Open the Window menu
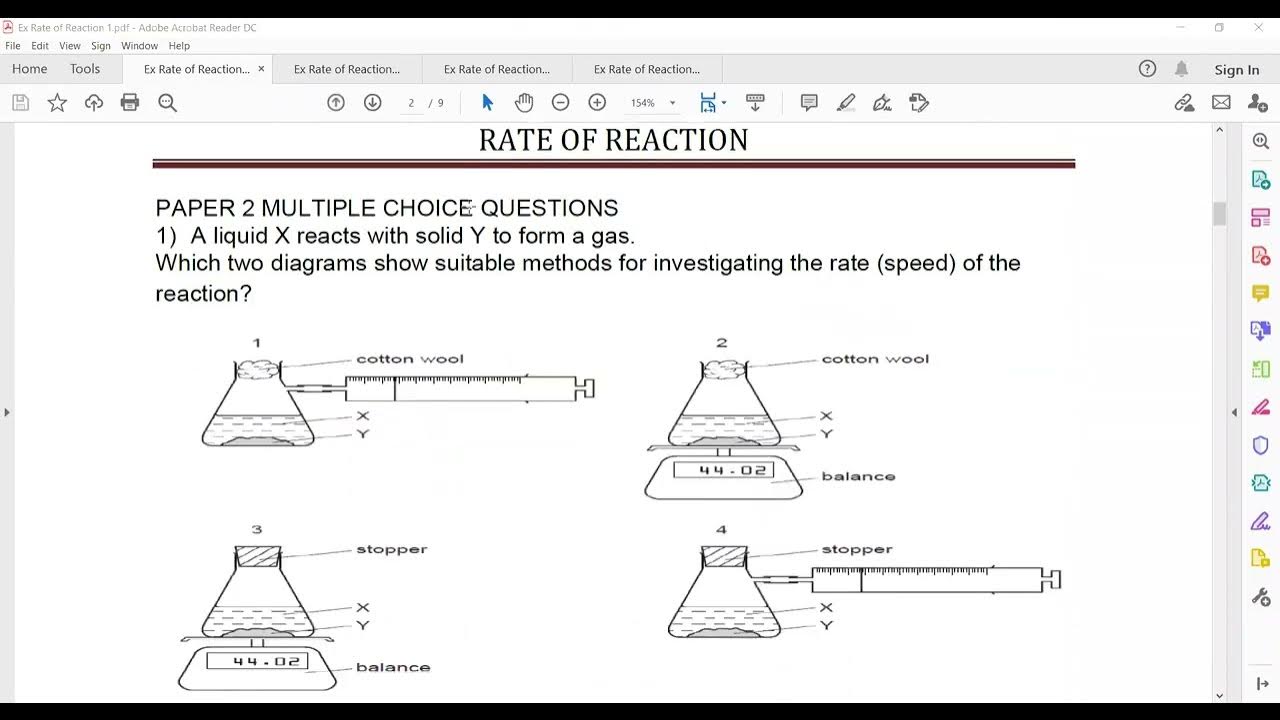The image size is (1280, 720). pos(140,46)
